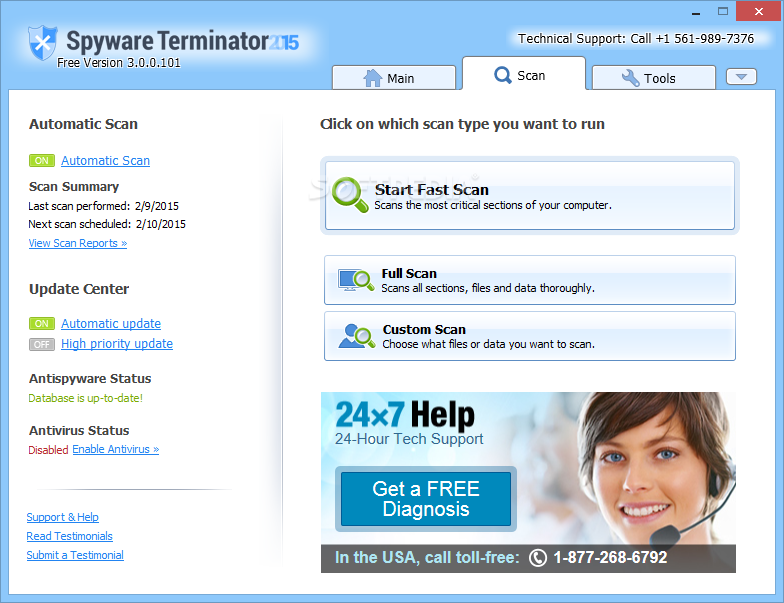
Task: Choose the Custom Scan option
Action: coord(530,336)
